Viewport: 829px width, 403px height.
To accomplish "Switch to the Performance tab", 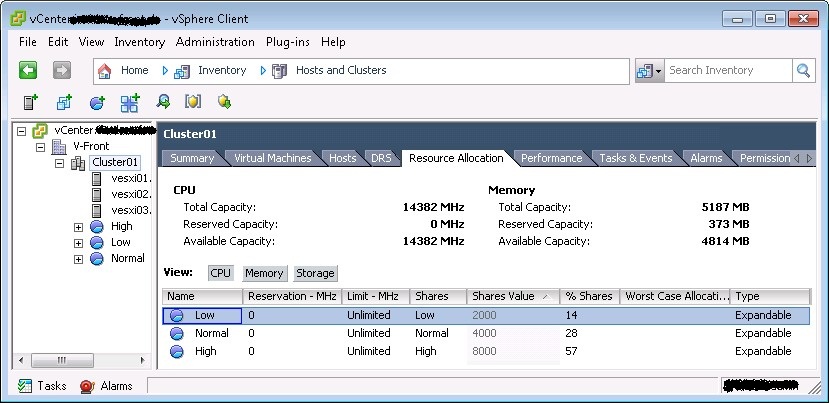I will coord(551,158).
